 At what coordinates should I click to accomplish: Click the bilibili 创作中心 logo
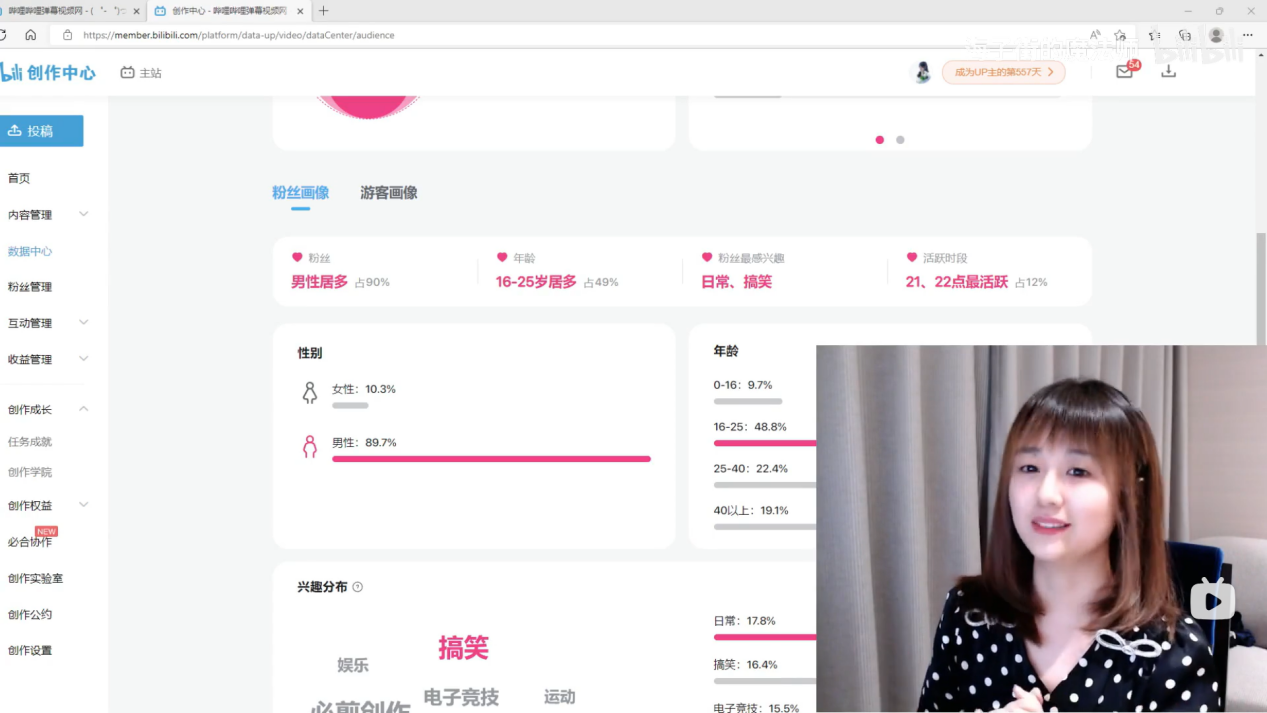point(48,72)
